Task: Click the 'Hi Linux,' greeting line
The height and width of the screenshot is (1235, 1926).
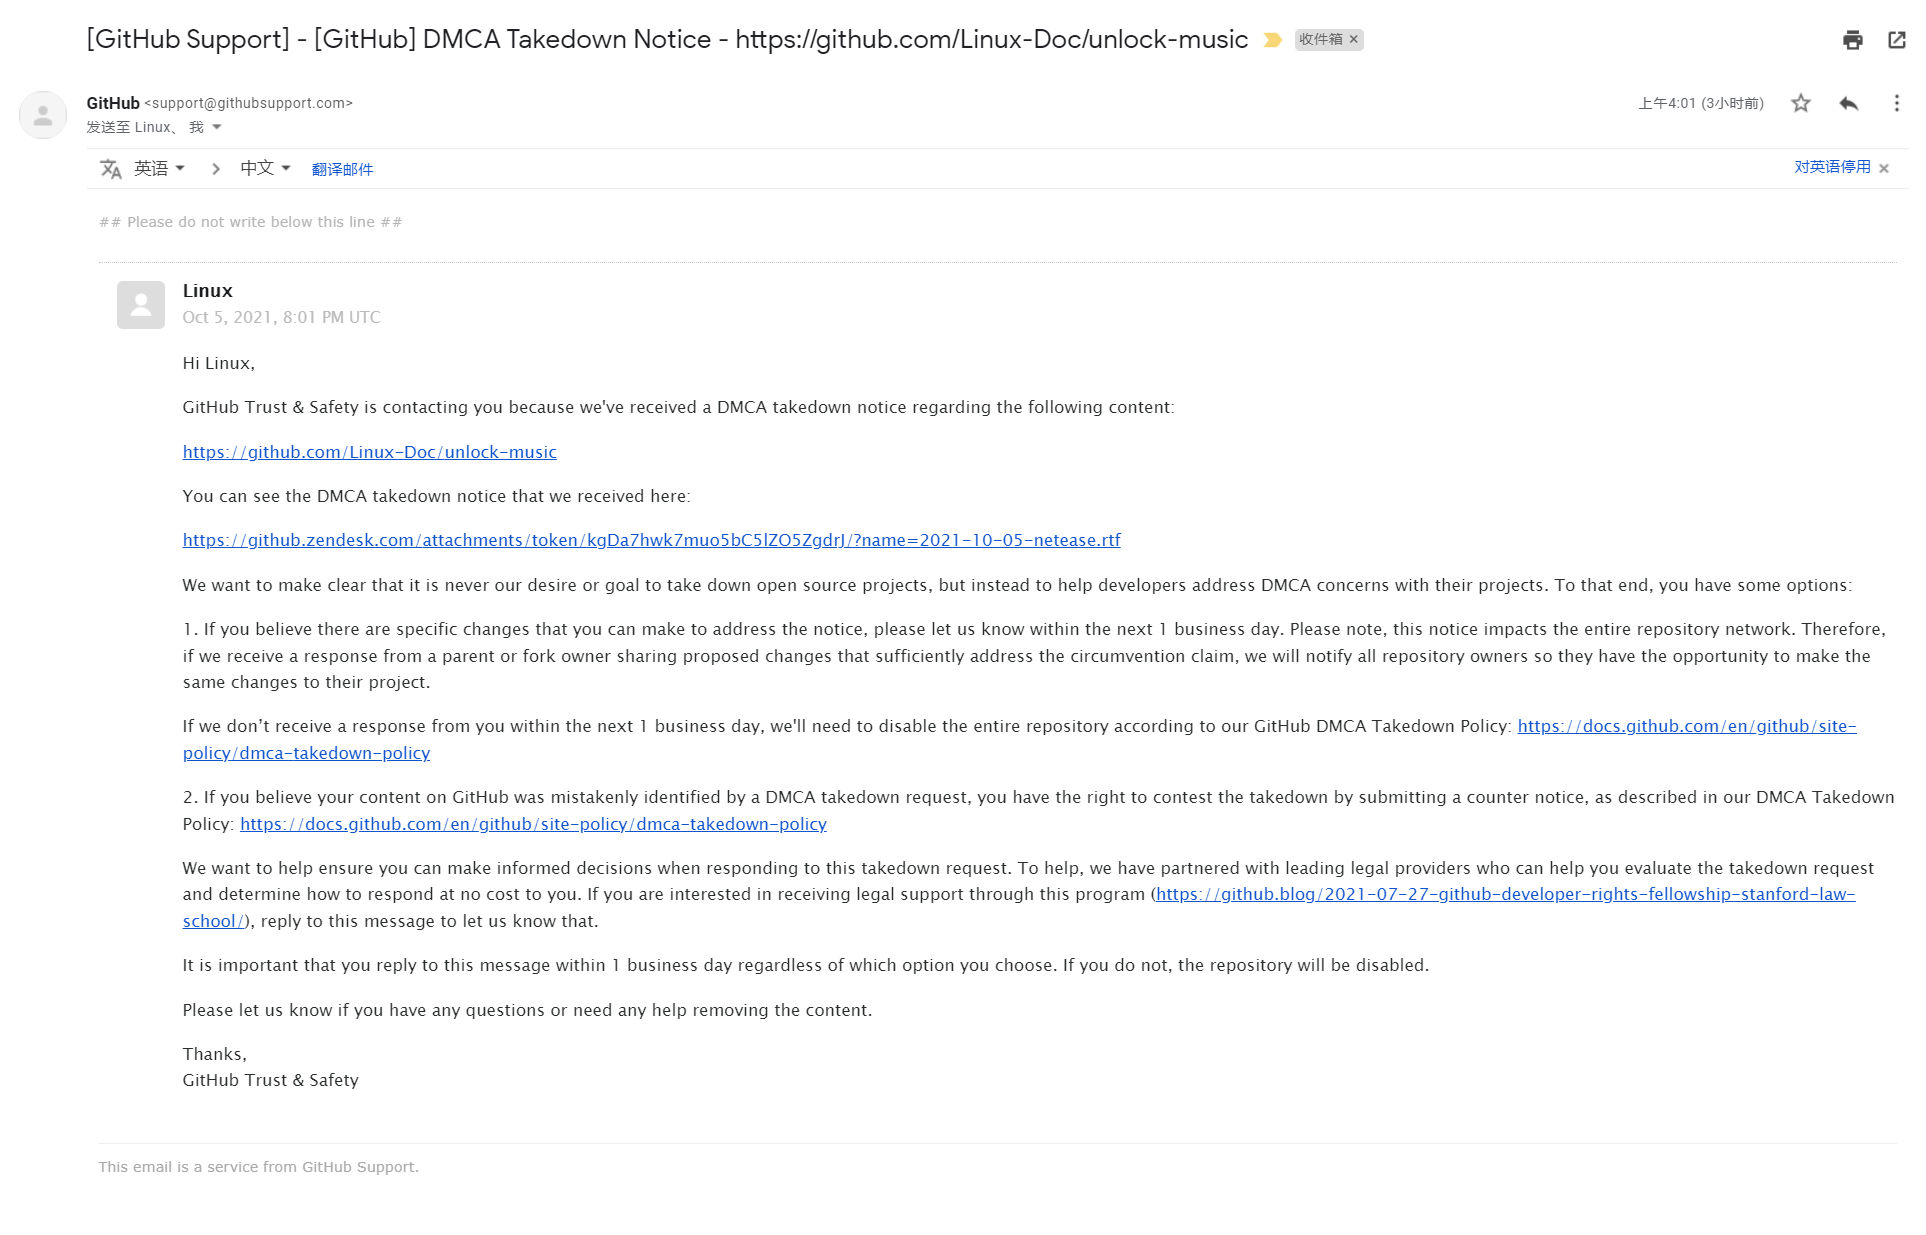Action: (x=218, y=363)
